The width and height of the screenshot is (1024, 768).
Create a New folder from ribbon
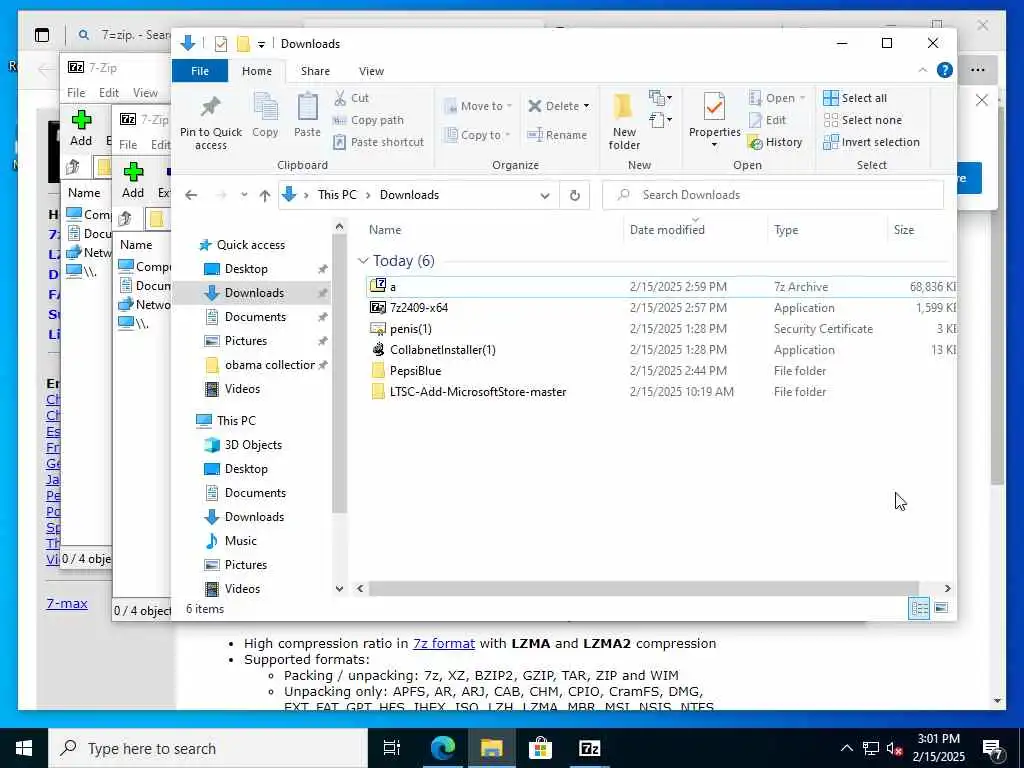point(624,121)
